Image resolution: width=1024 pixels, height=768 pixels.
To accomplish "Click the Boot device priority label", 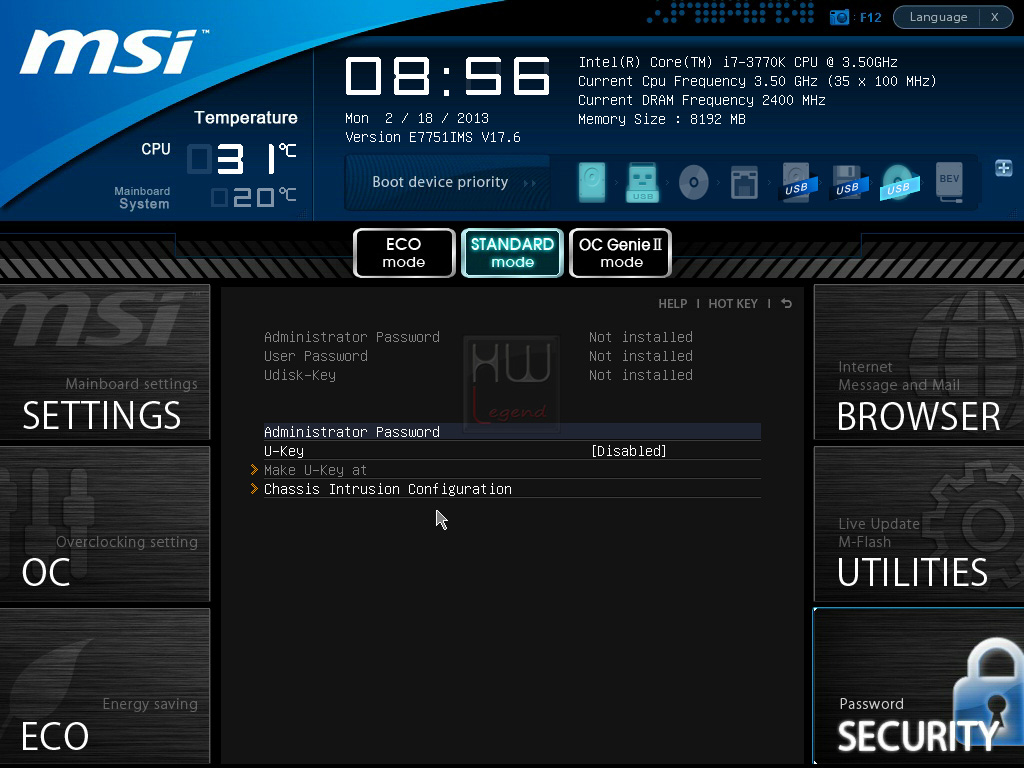I will click(440, 182).
